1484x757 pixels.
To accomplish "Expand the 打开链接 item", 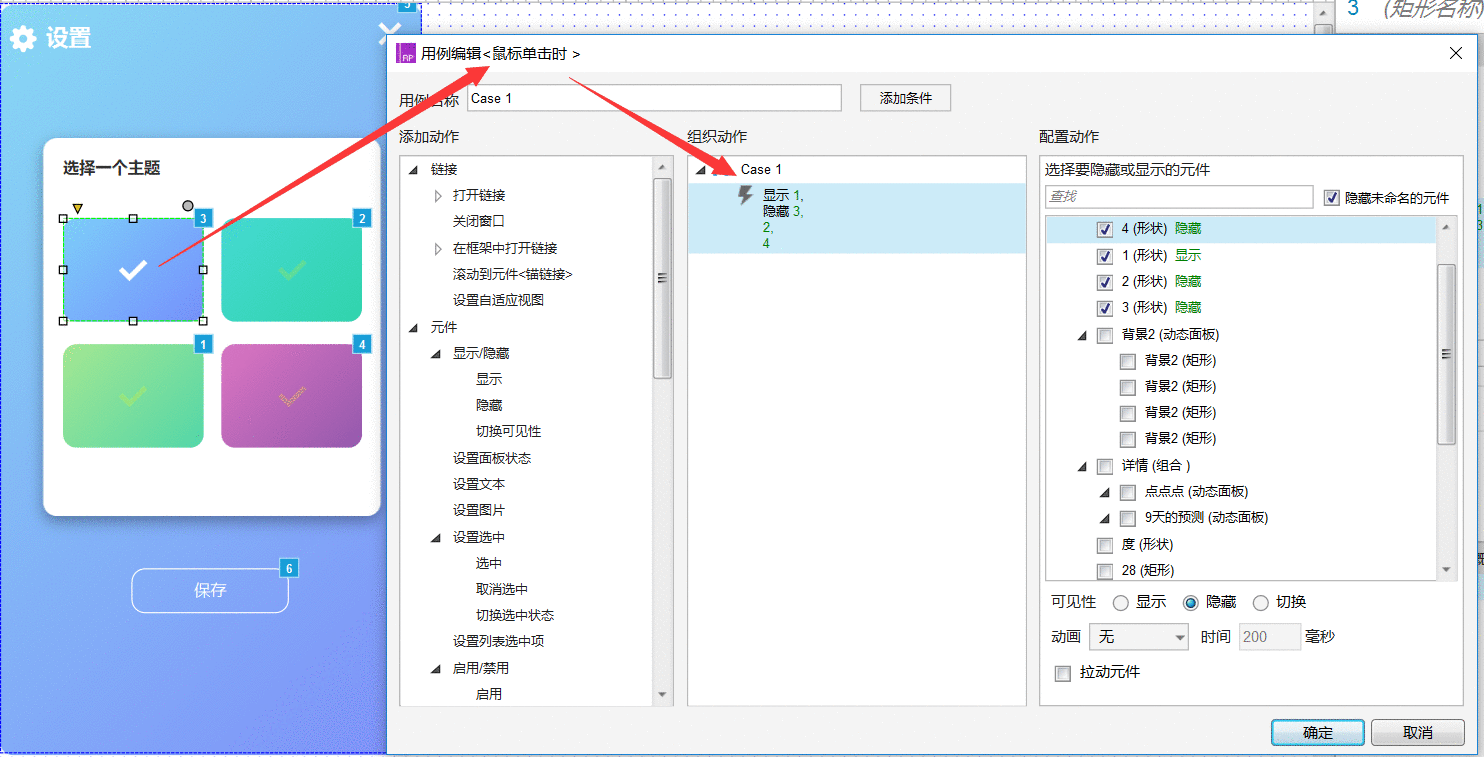I will (437, 196).
